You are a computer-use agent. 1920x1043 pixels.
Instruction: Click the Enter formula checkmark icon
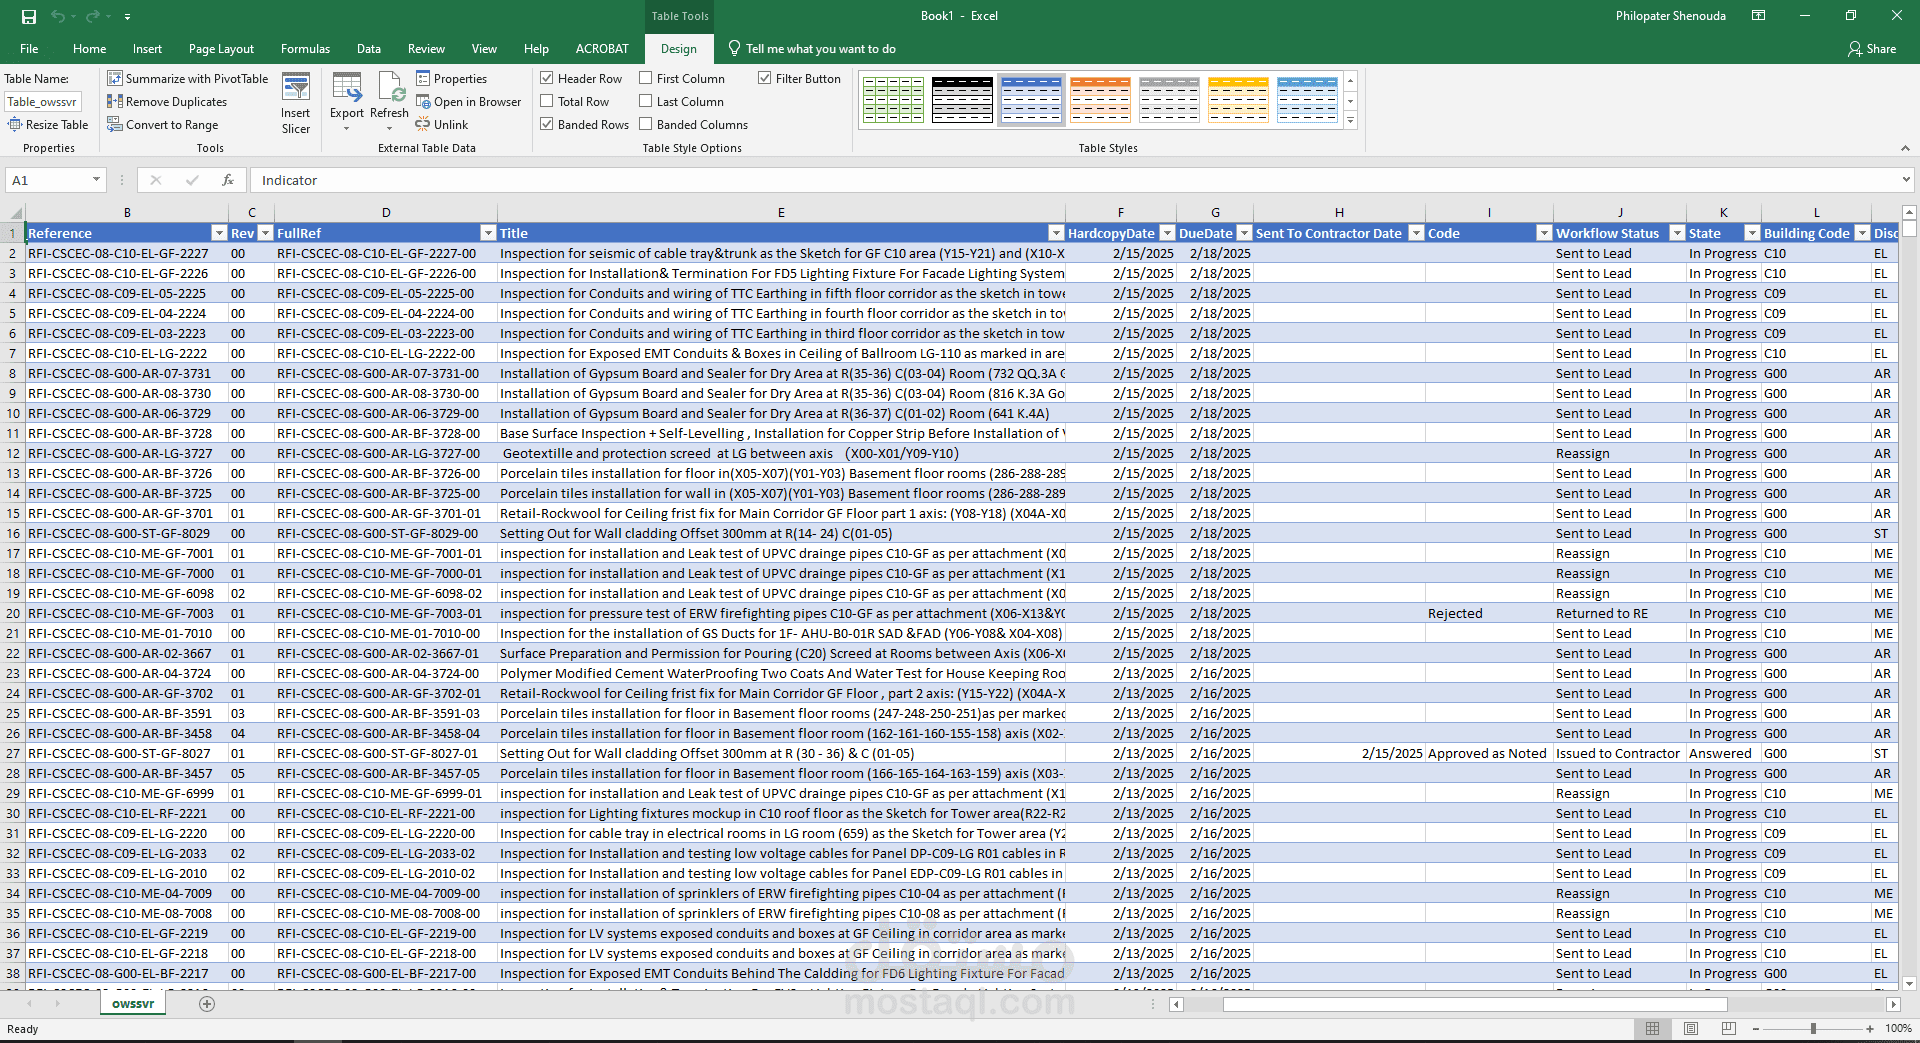pyautogui.click(x=192, y=180)
